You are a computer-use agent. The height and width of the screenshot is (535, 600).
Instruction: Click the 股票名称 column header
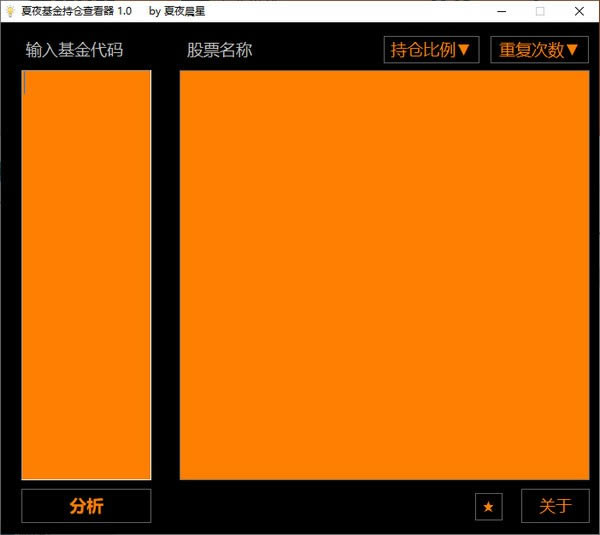[x=220, y=50]
